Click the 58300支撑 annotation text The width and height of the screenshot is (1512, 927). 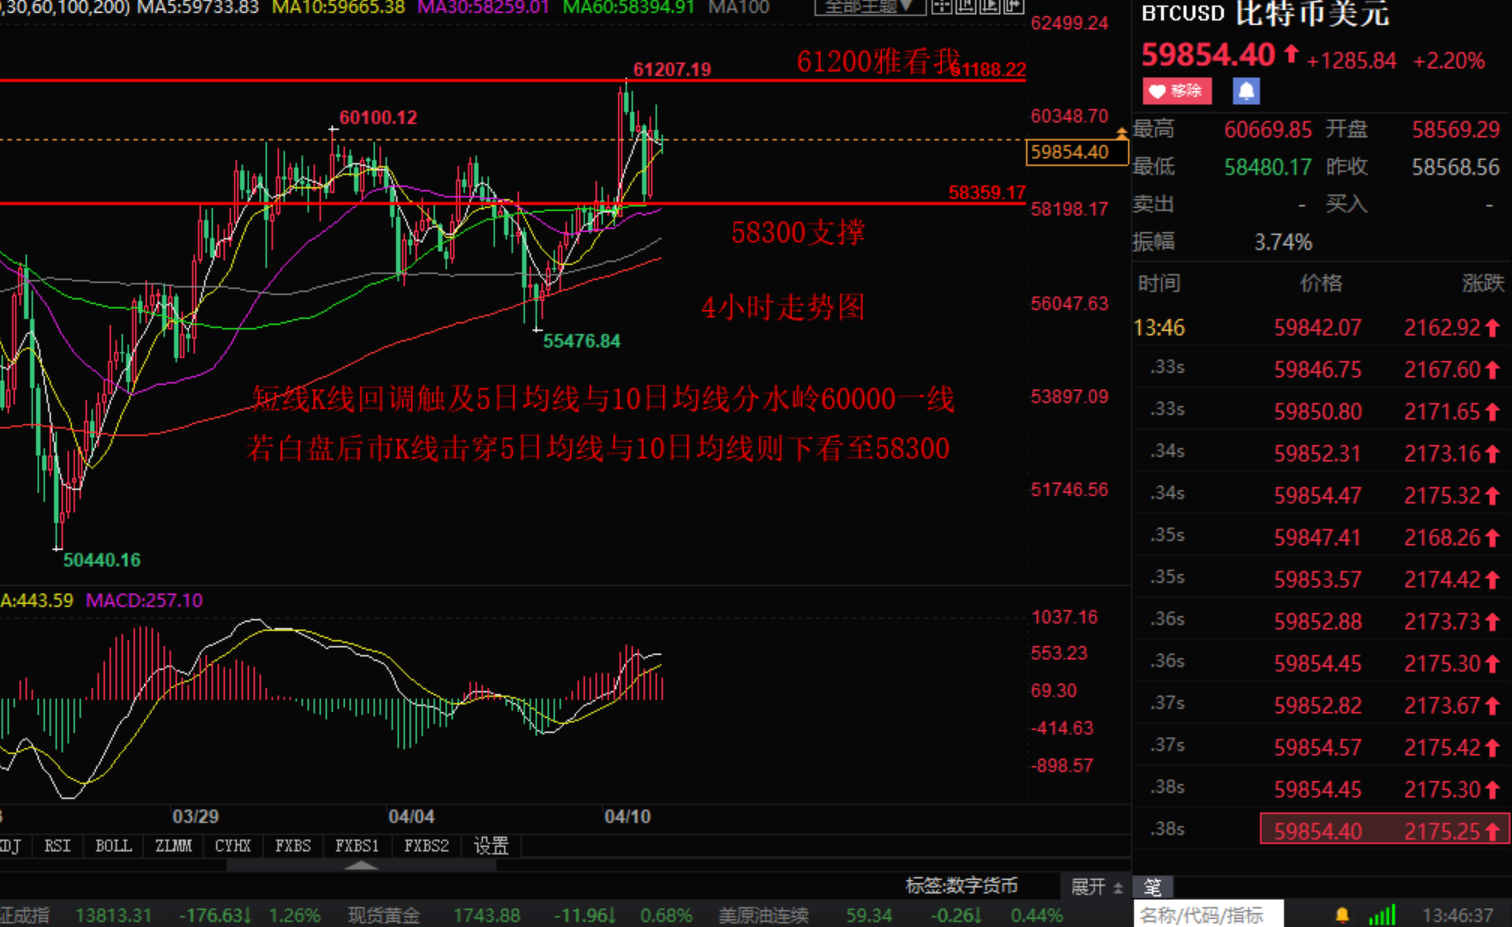tap(797, 232)
